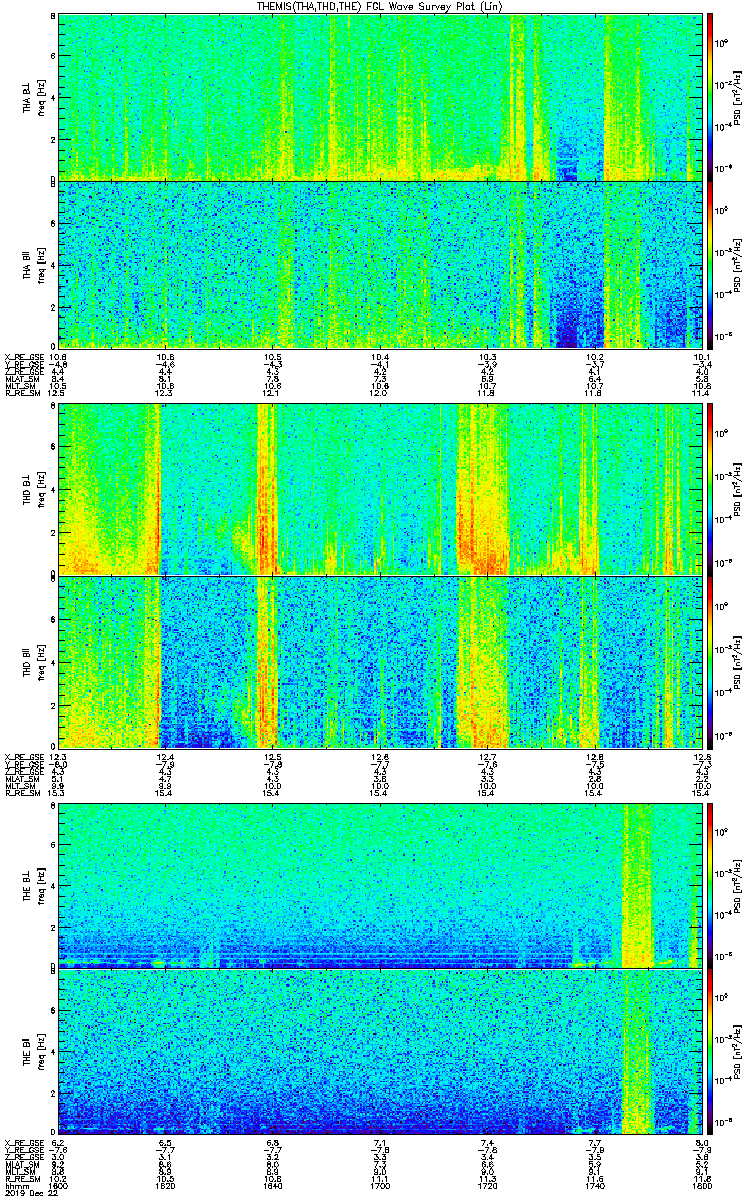Click the THD B∥ PSD color bar

711,661
